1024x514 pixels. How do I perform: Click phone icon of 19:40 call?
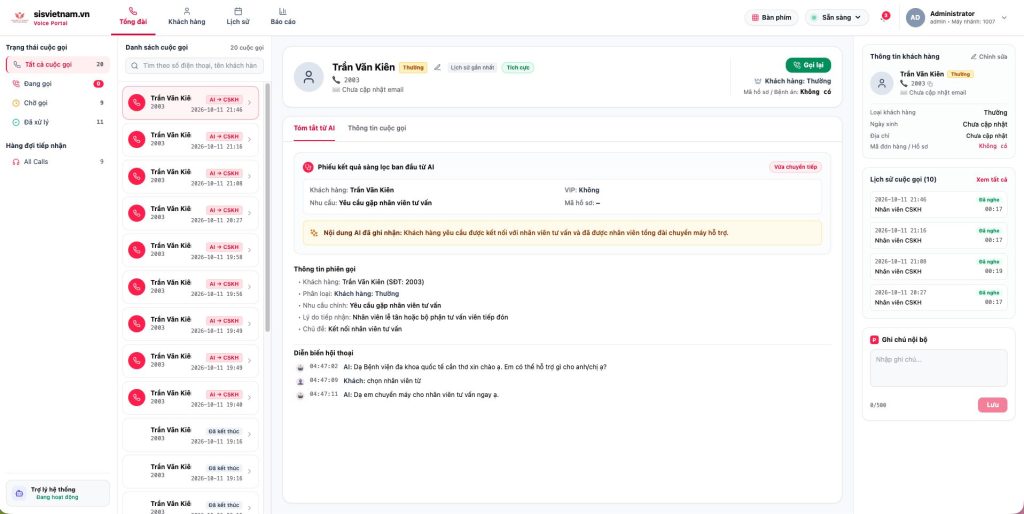point(136,398)
